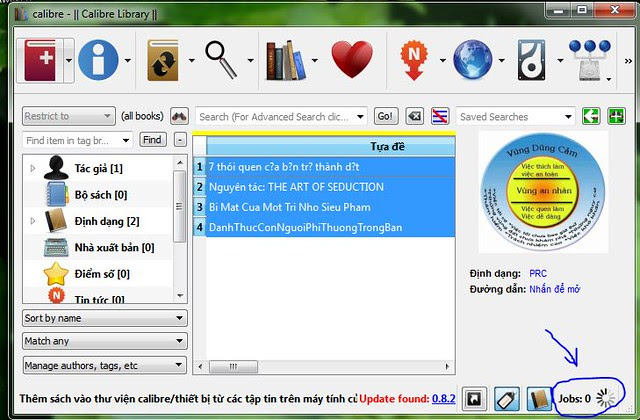Maximize the calibre window
The width and height of the screenshot is (640, 420).
click(x=582, y=10)
